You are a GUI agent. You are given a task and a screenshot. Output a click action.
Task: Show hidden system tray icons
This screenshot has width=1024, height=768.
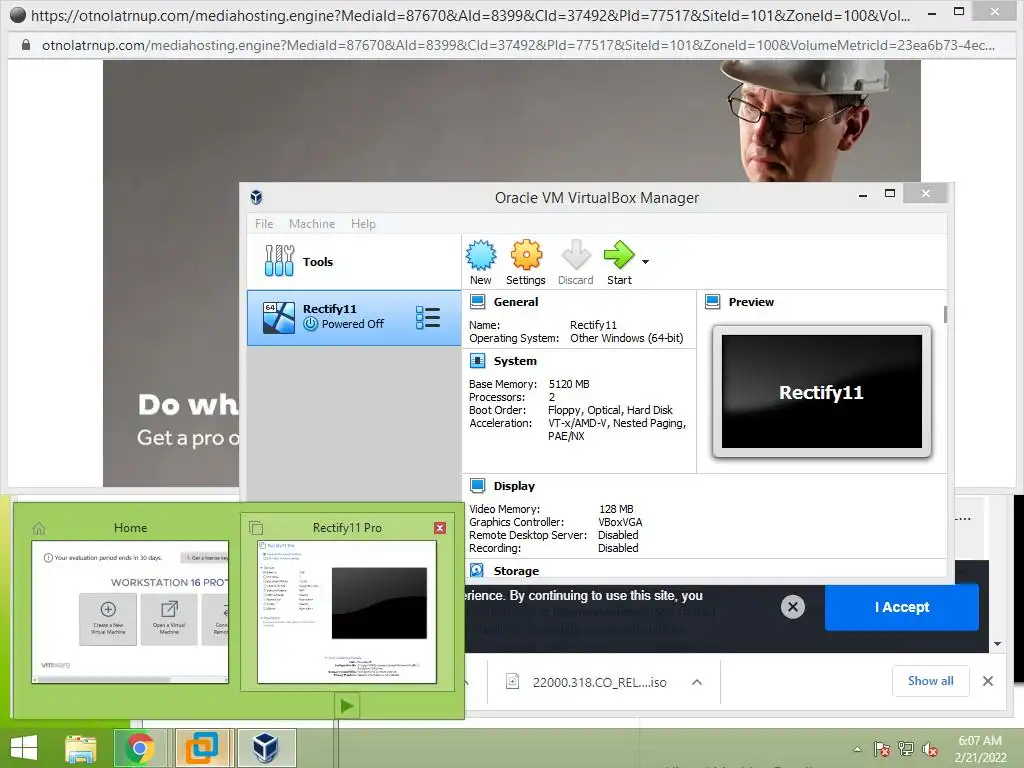click(857, 749)
